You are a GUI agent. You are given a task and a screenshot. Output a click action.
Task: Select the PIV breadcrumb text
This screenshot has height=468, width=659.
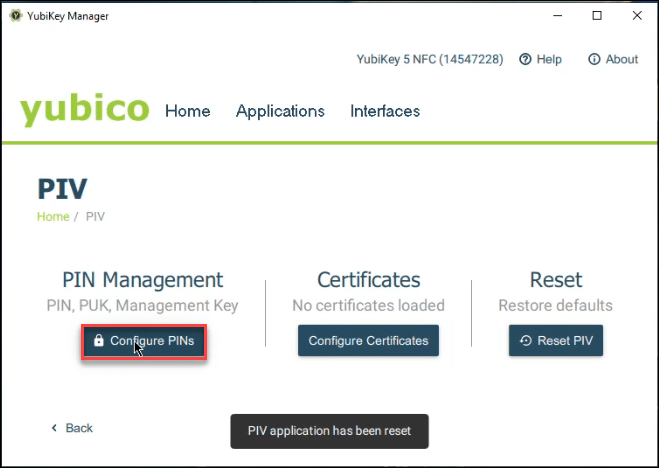(95, 216)
